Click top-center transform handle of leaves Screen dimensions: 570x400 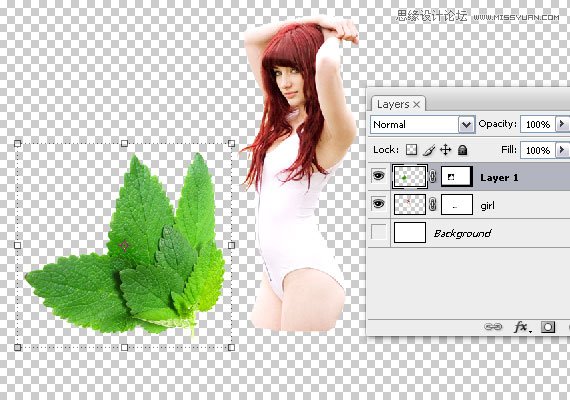(124, 143)
